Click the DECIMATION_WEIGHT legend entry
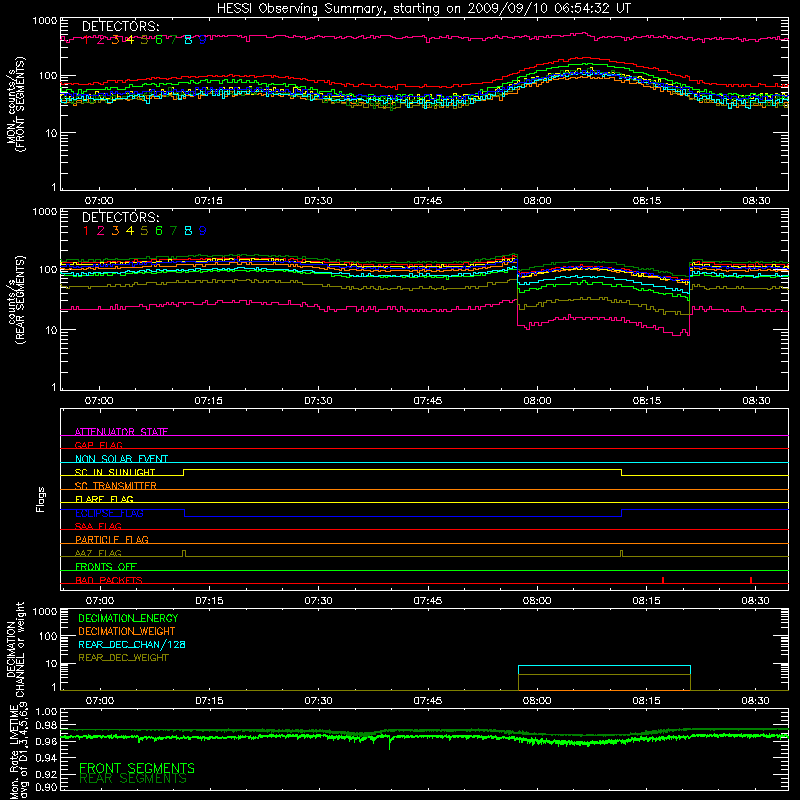Screen dimensions: 800x800 (x=127, y=631)
